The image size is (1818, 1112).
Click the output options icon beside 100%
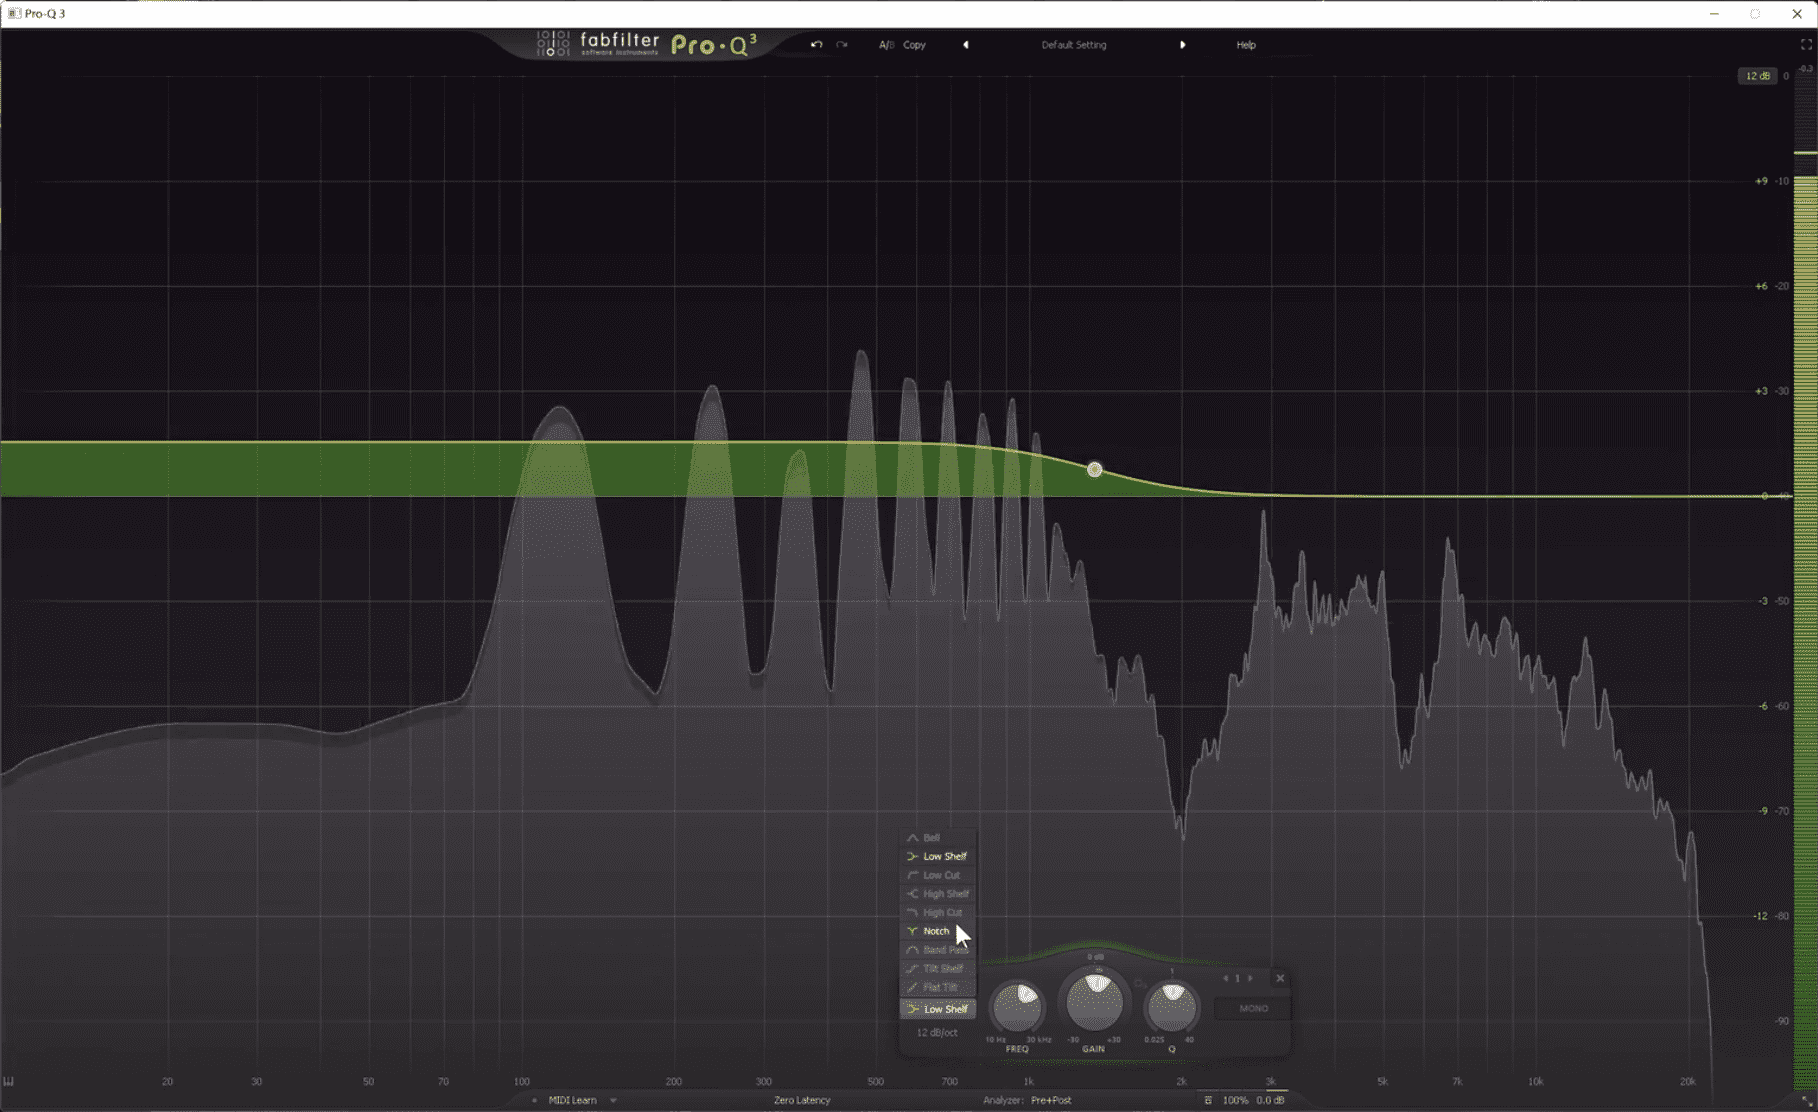pos(1208,1100)
